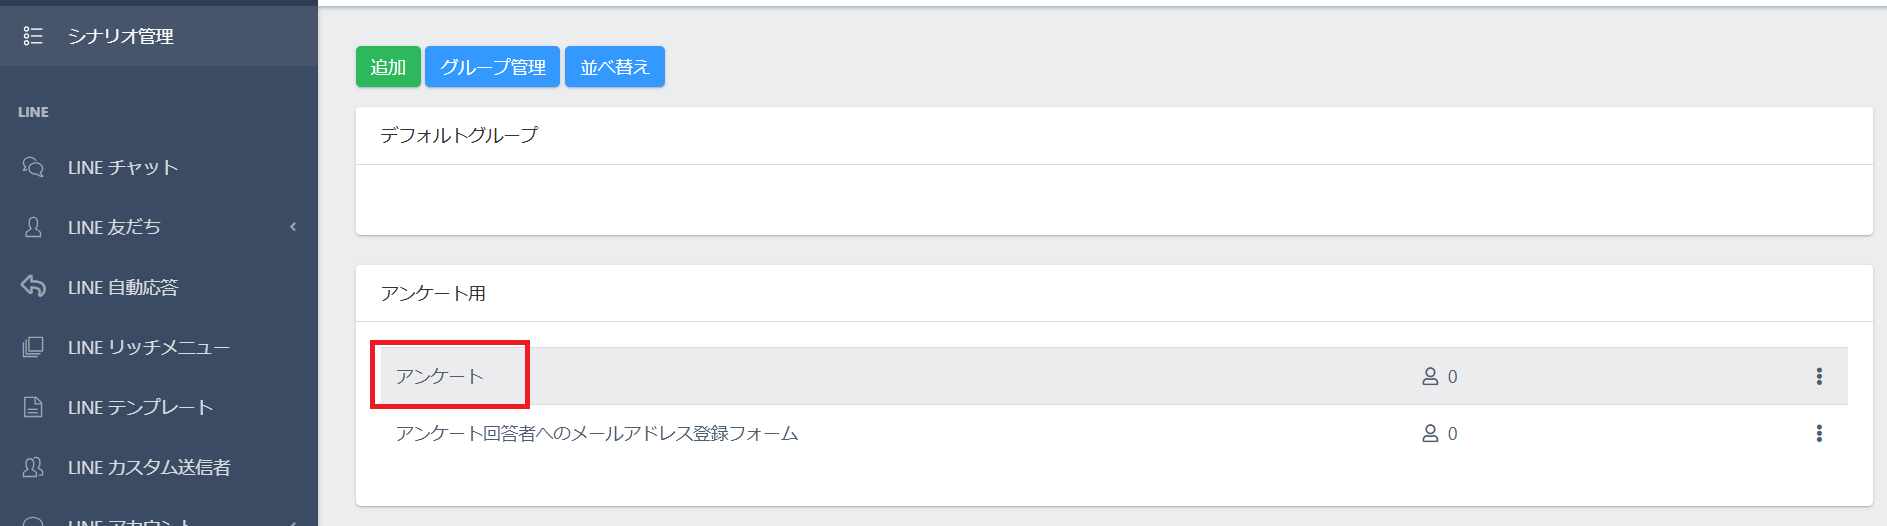Click the LINE チャット speech bubble icon

33,167
